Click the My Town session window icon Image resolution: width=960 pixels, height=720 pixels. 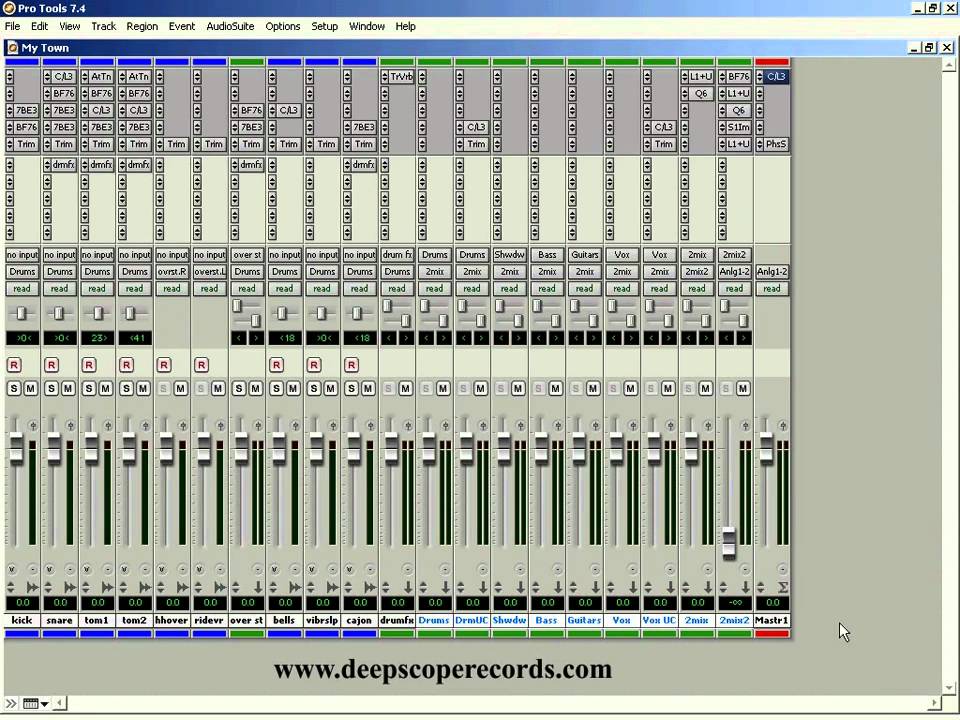tap(12, 48)
